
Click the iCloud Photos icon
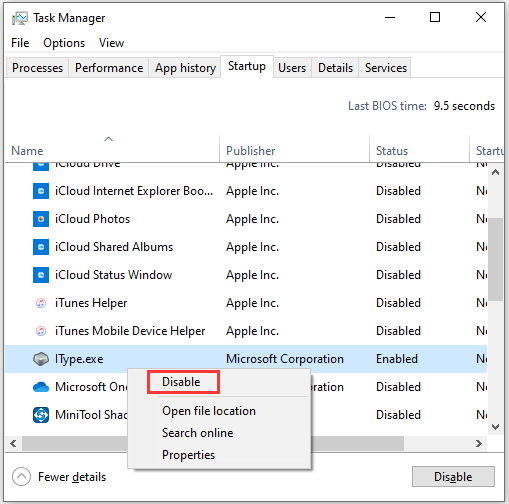41,219
